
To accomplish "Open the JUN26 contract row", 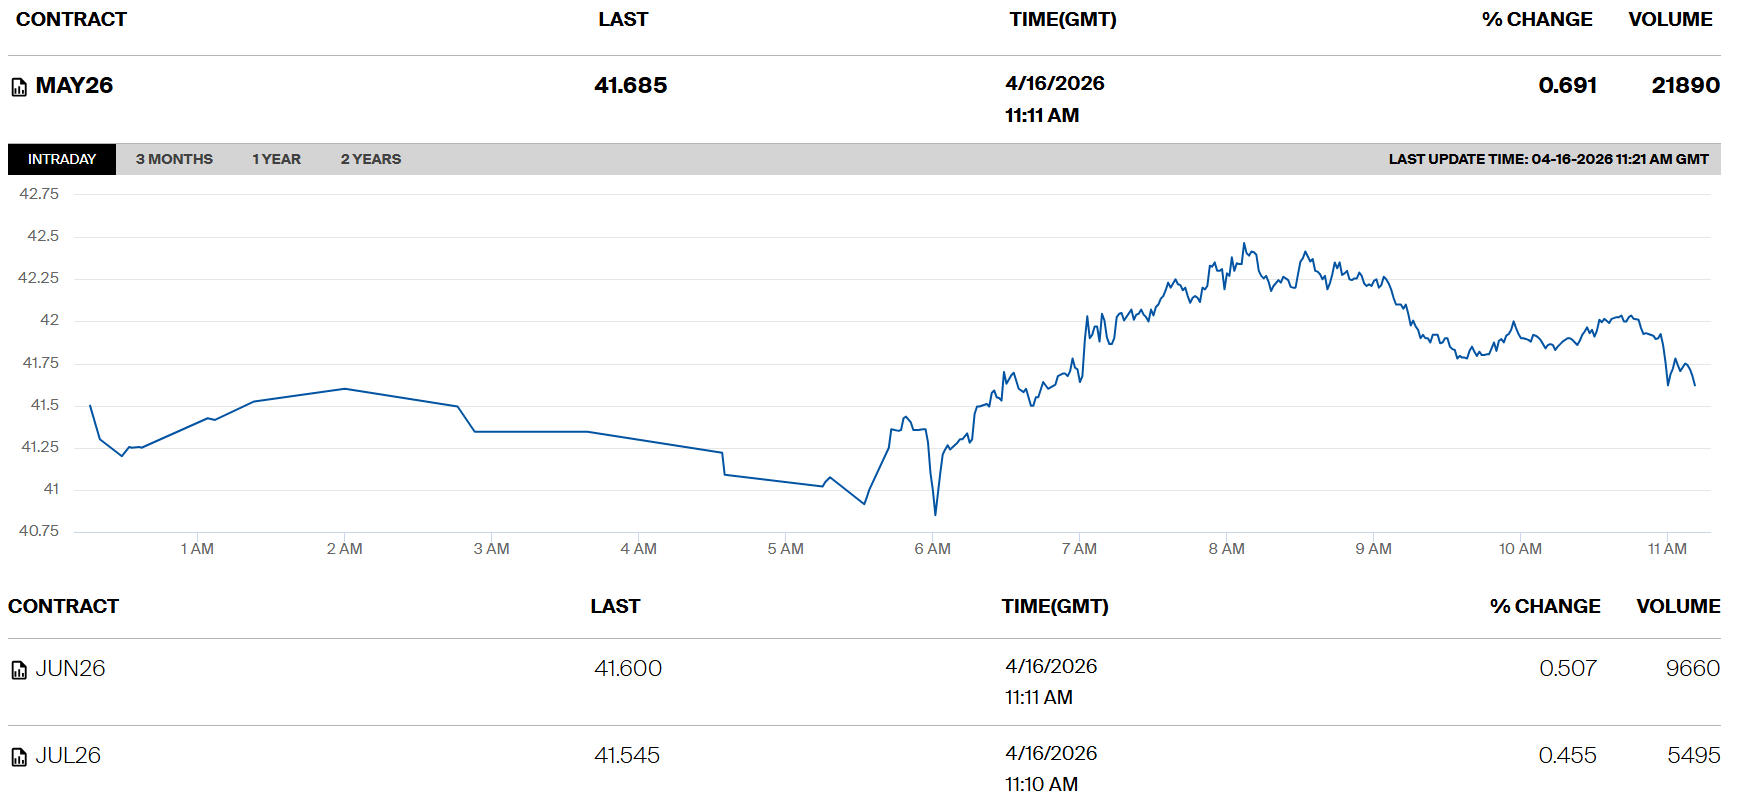I will click(x=70, y=669).
